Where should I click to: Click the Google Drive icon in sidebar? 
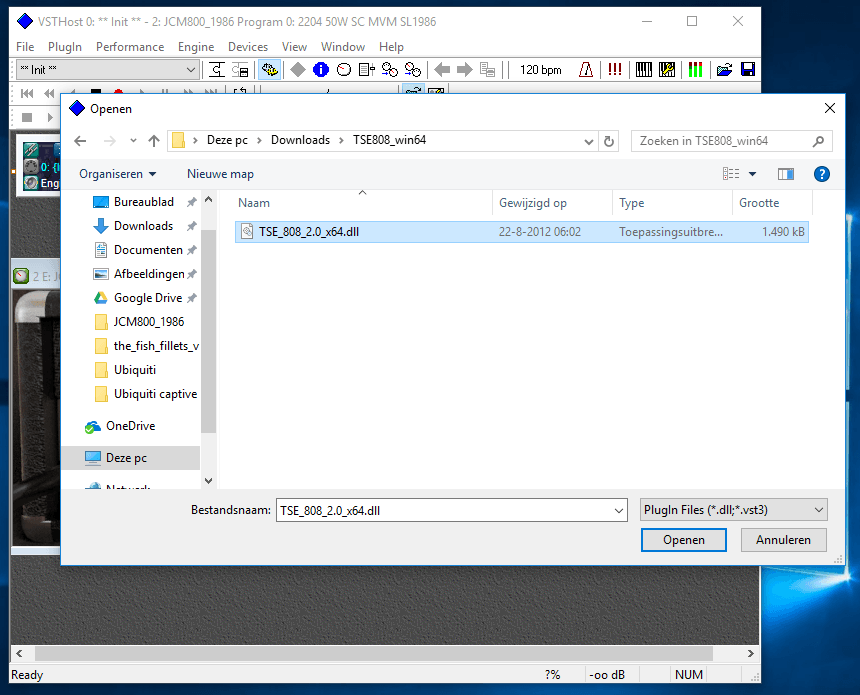[x=100, y=298]
